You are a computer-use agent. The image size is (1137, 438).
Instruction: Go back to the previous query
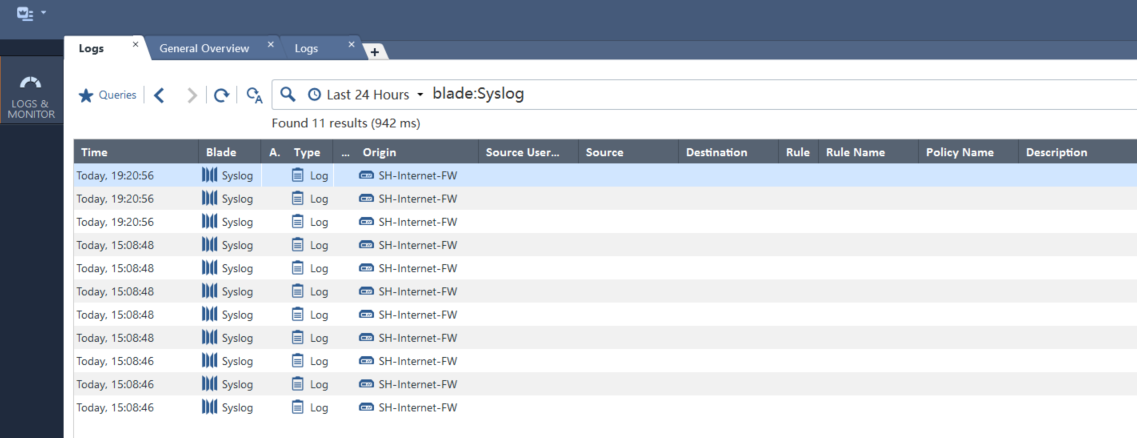(x=159, y=95)
